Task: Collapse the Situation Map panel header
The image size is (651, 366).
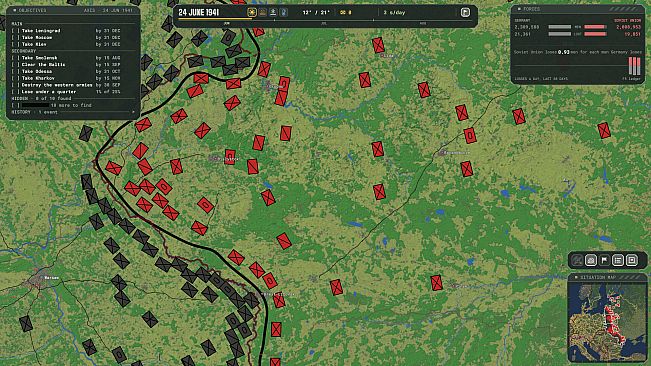Action: pos(607,277)
